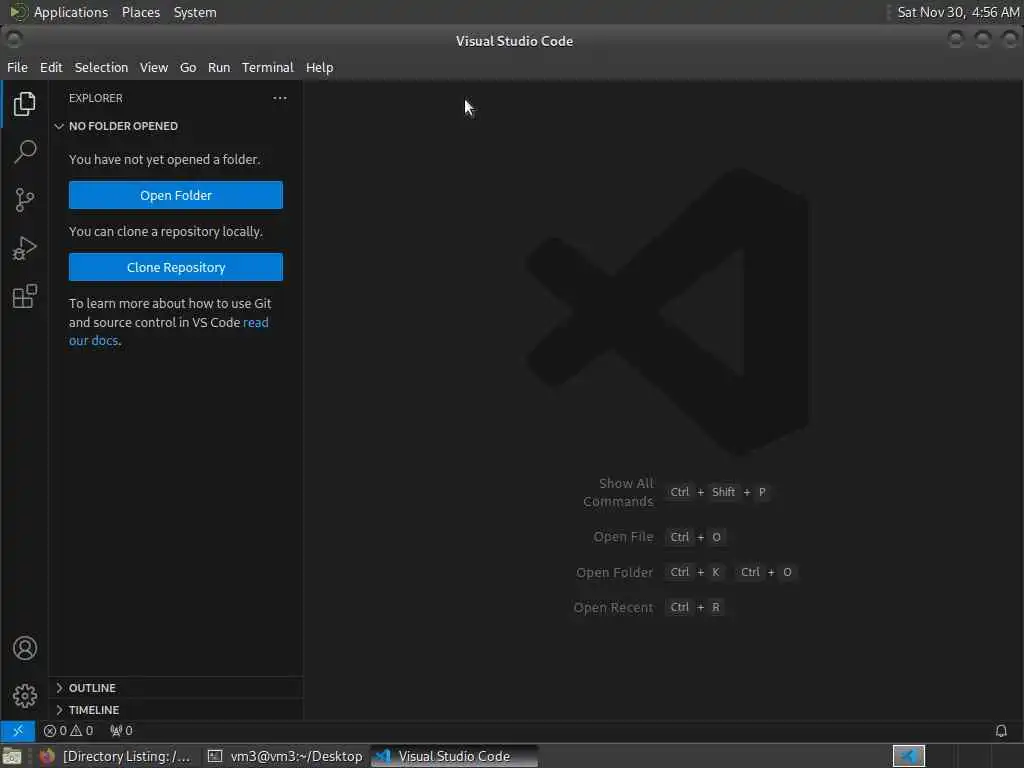Open the Edit menu
The height and width of the screenshot is (768, 1024).
(x=51, y=67)
